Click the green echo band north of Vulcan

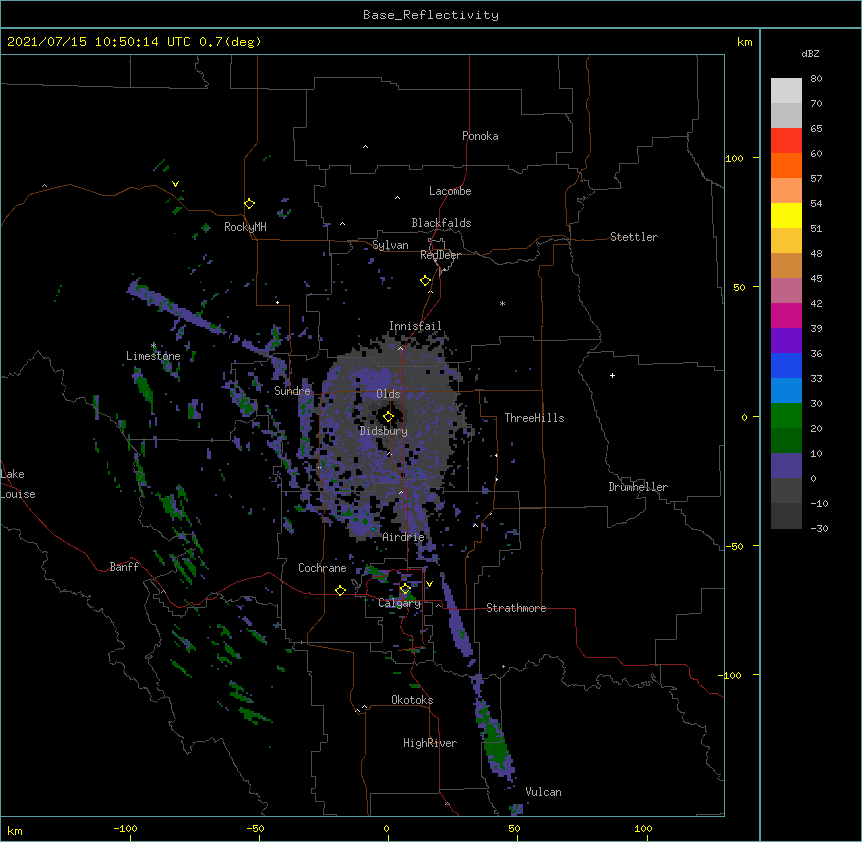[x=495, y=741]
